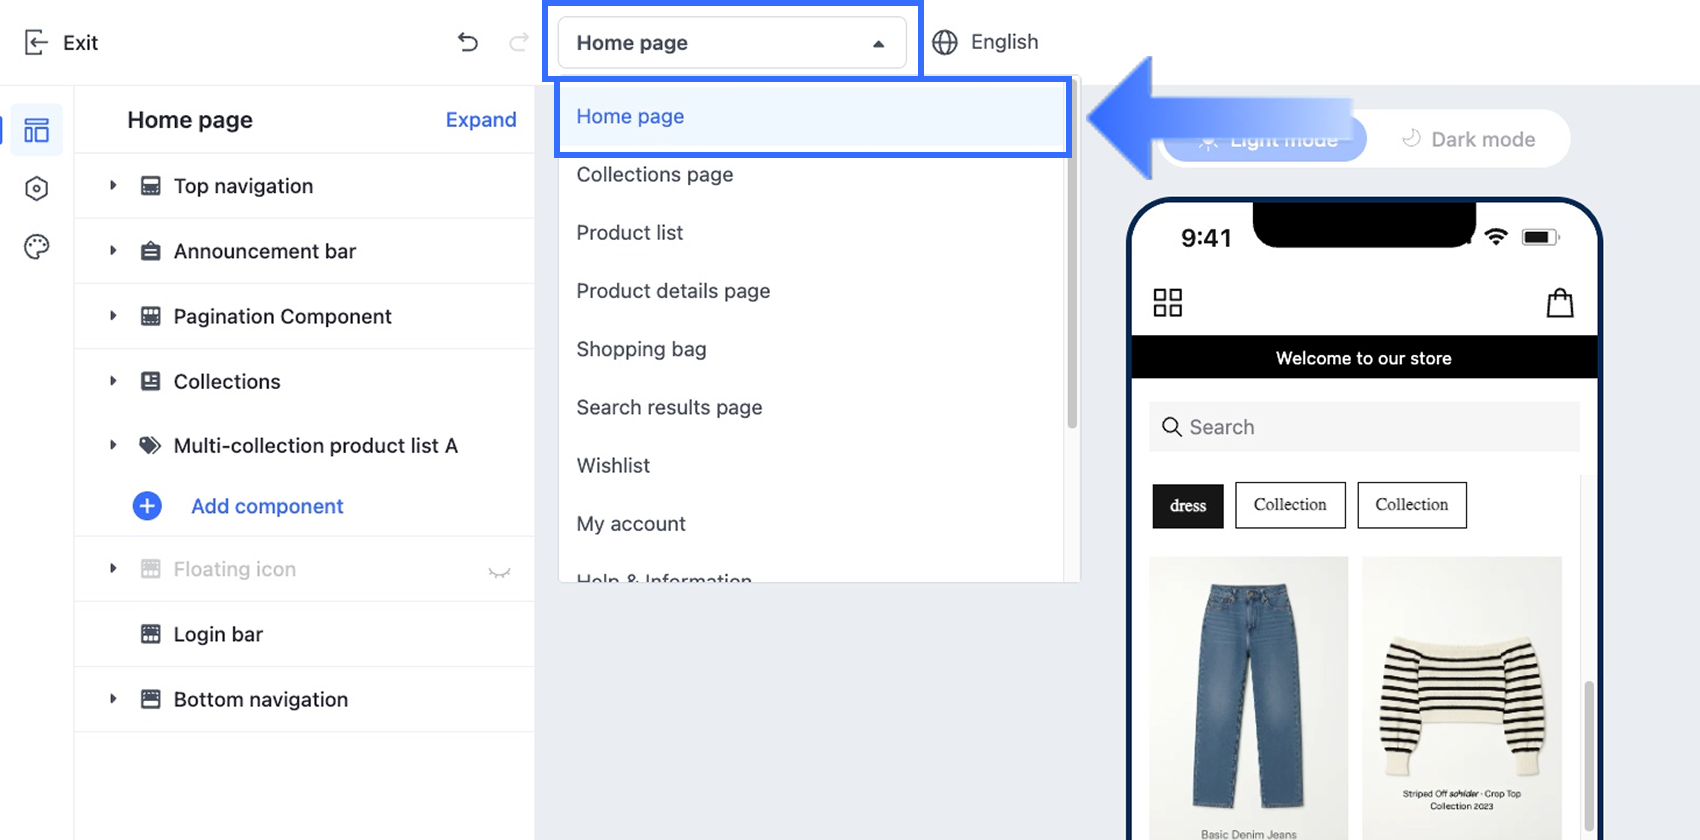Click the globe language icon

(x=945, y=42)
